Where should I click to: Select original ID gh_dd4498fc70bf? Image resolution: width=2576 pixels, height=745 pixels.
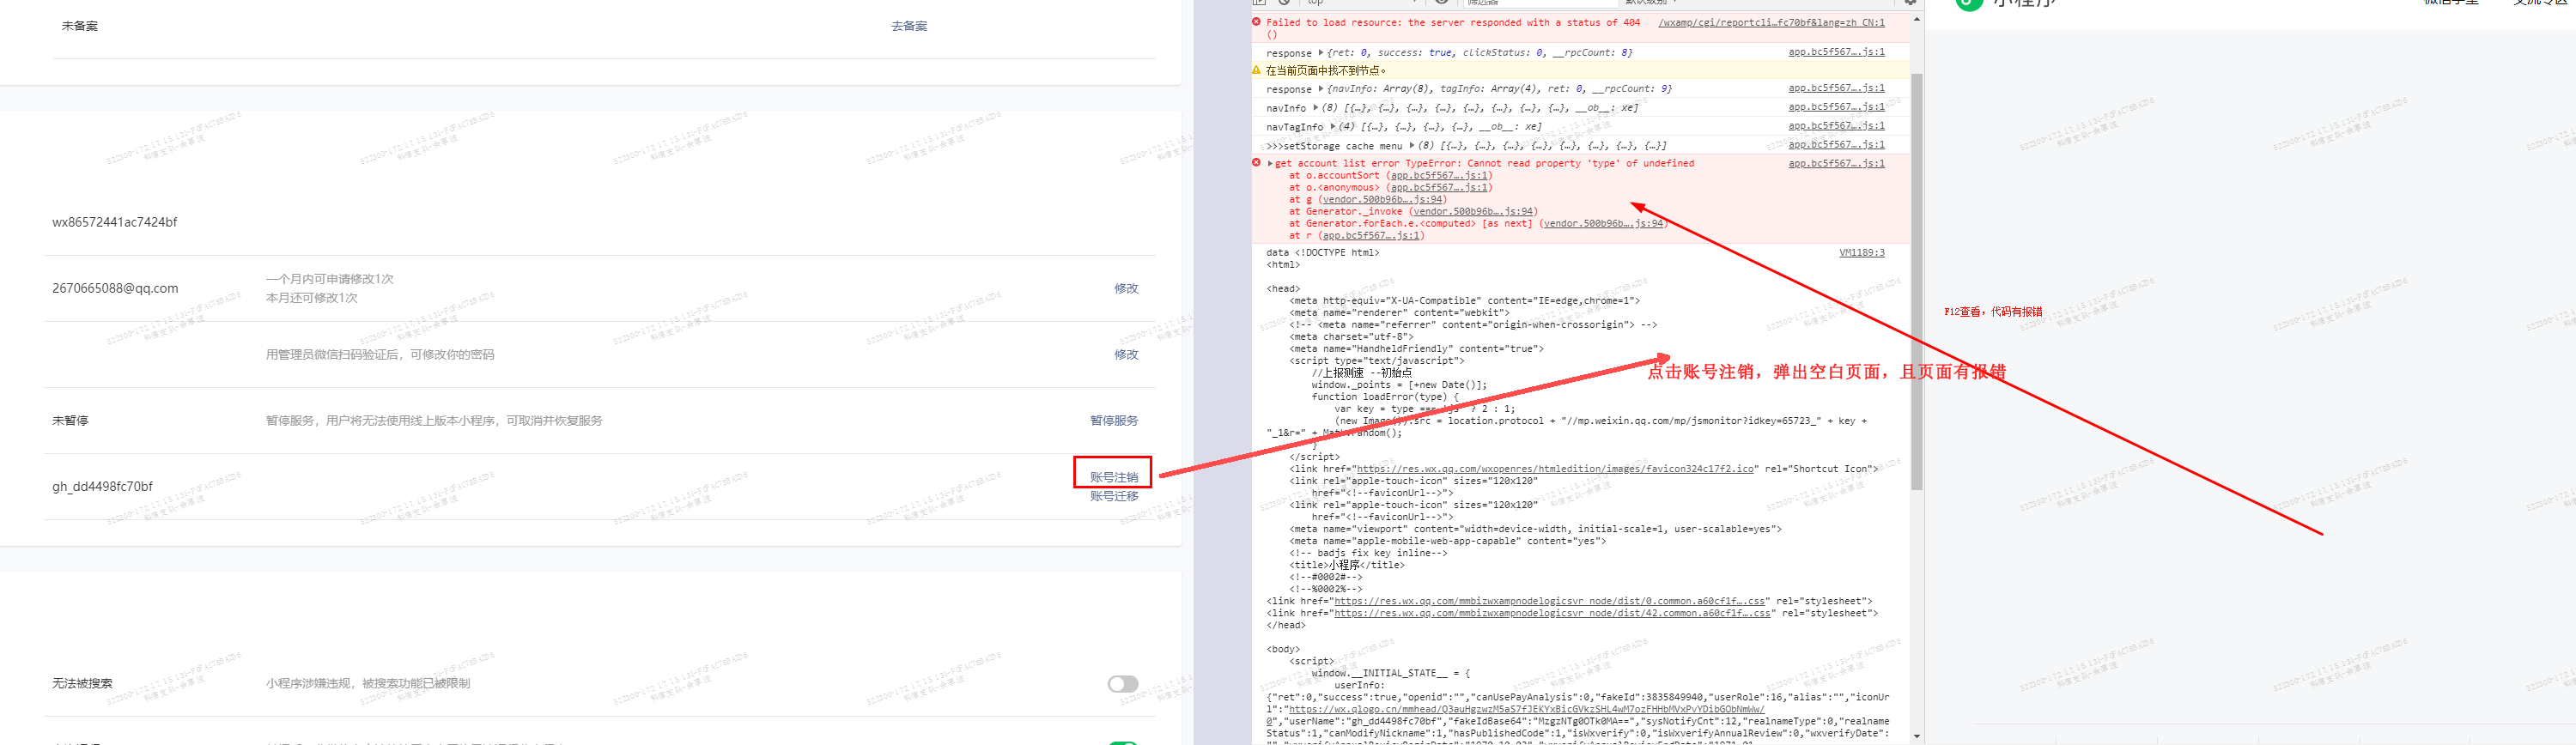pyautogui.click(x=102, y=487)
